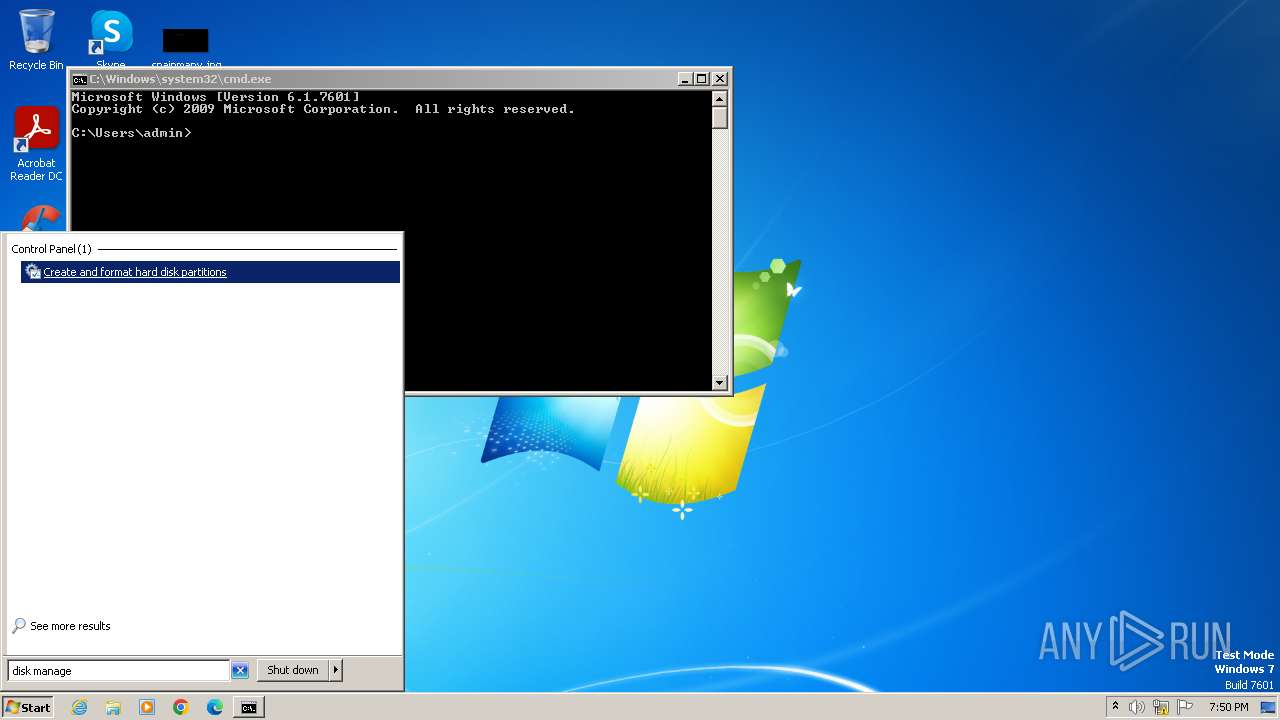The height and width of the screenshot is (720, 1280).
Task: Open the Recycle Bin desktop icon
Action: (36, 40)
